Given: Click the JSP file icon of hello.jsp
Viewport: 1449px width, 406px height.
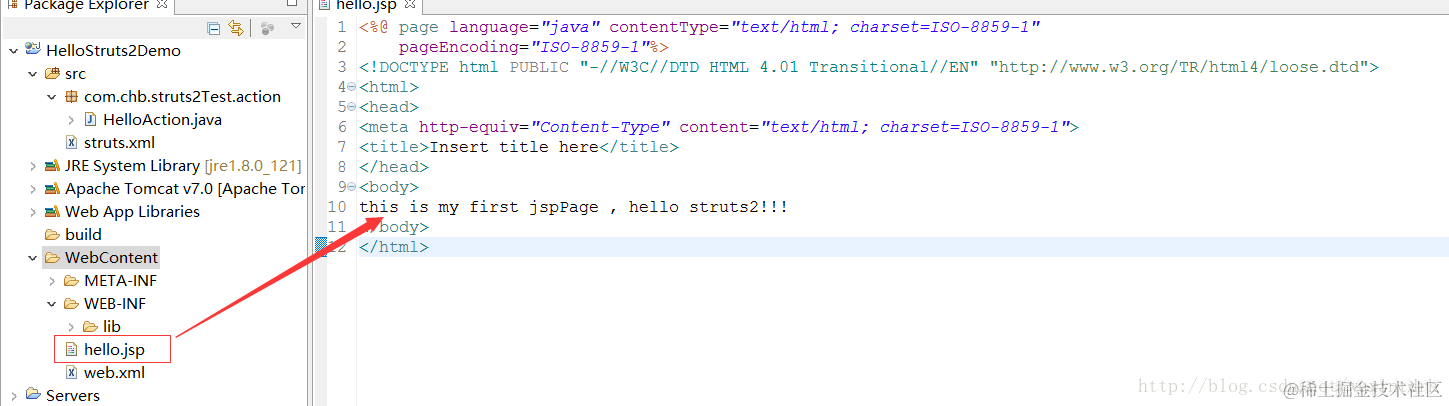Looking at the screenshot, I should pos(71,349).
